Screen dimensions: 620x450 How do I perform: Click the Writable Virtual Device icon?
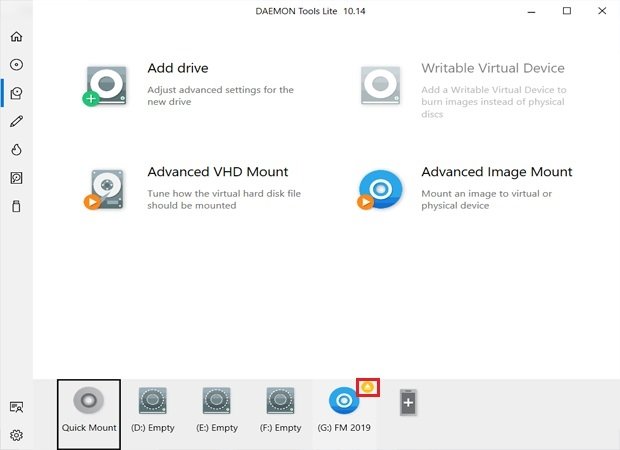(x=380, y=85)
